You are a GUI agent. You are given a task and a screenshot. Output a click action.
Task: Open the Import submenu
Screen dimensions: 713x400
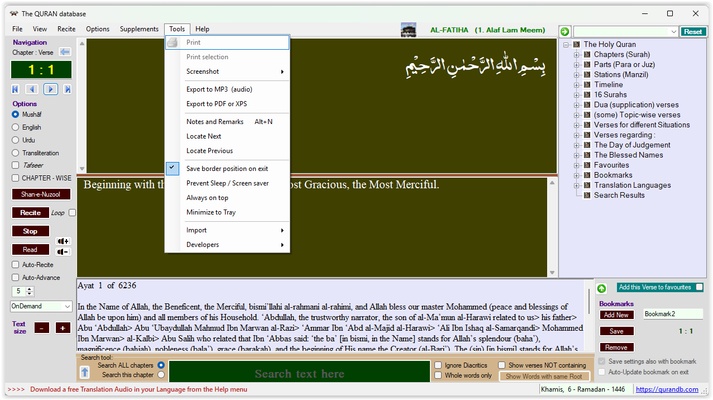point(227,230)
